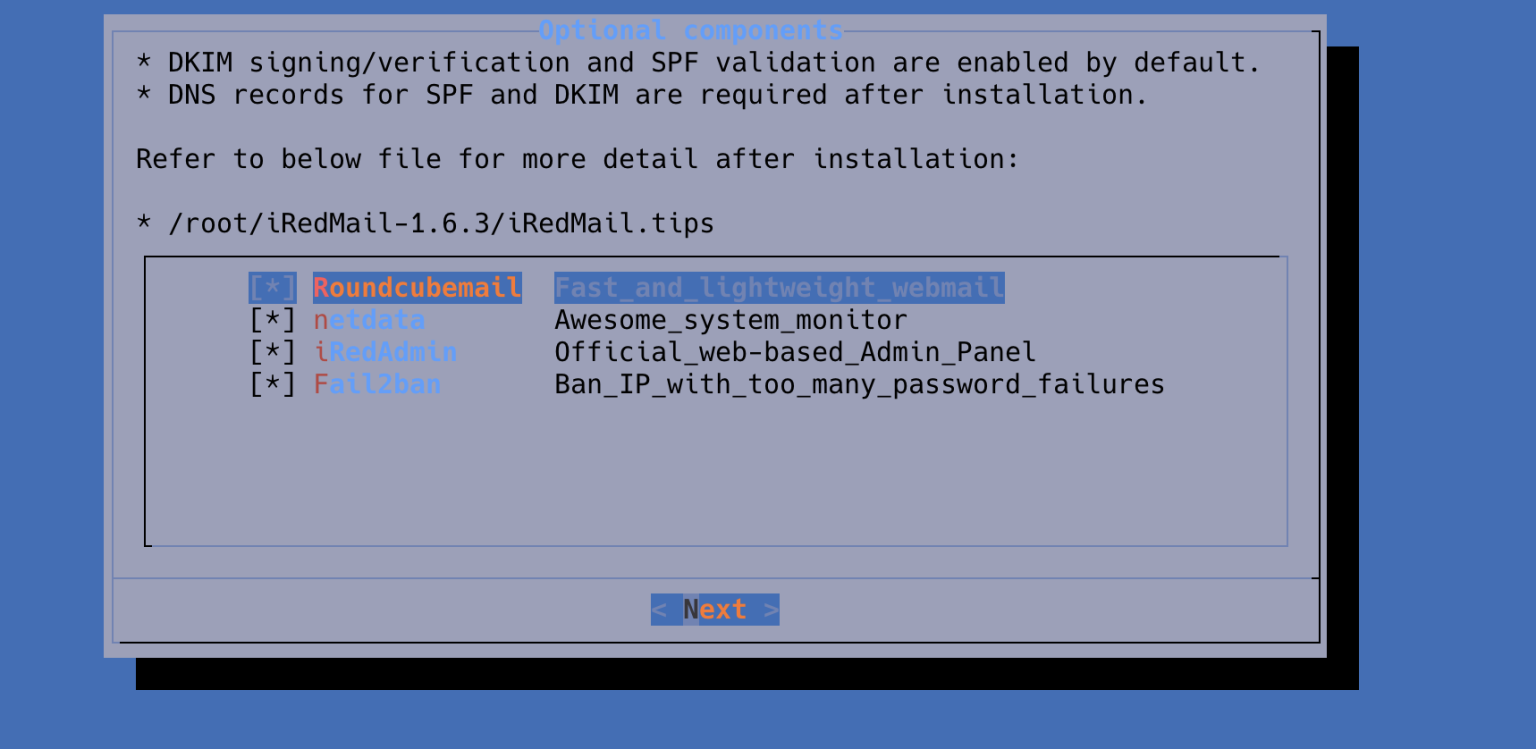1536x749 pixels.
Task: Click the left angle bracket of Next
Action: pos(659,609)
